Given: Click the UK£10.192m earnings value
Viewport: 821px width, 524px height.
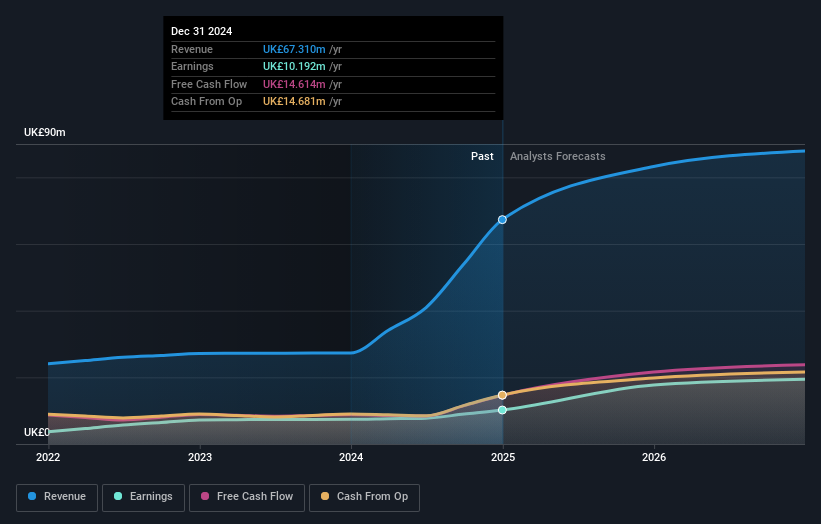Looking at the screenshot, I should [x=294, y=66].
